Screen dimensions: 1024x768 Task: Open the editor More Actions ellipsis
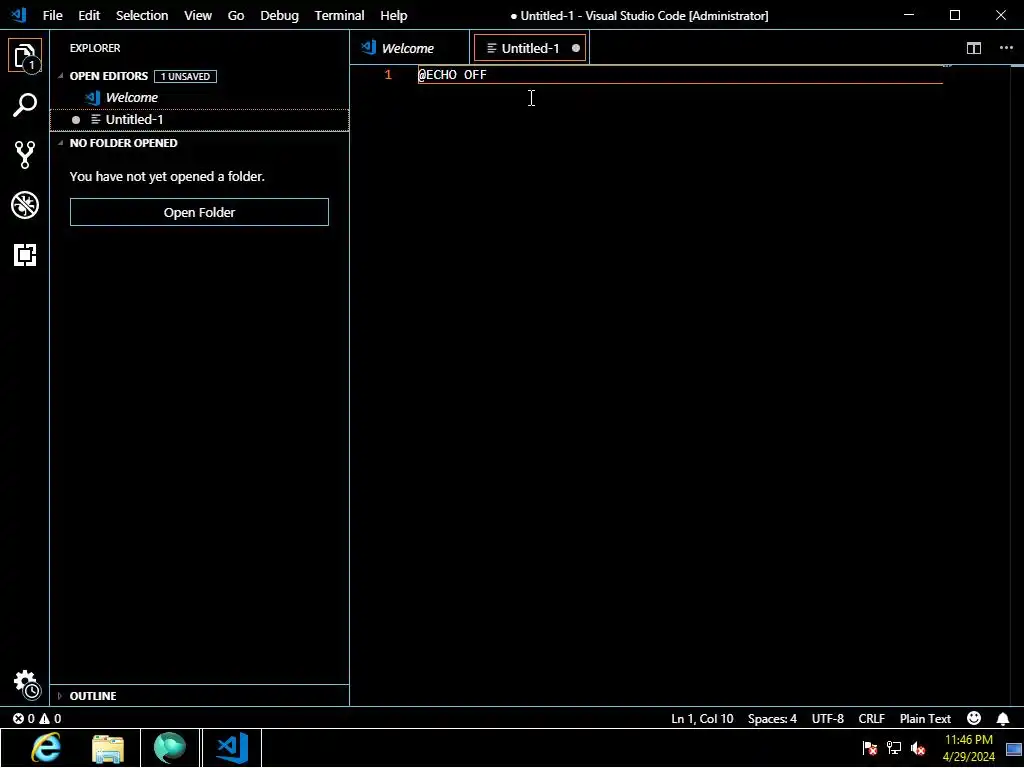(1006, 48)
